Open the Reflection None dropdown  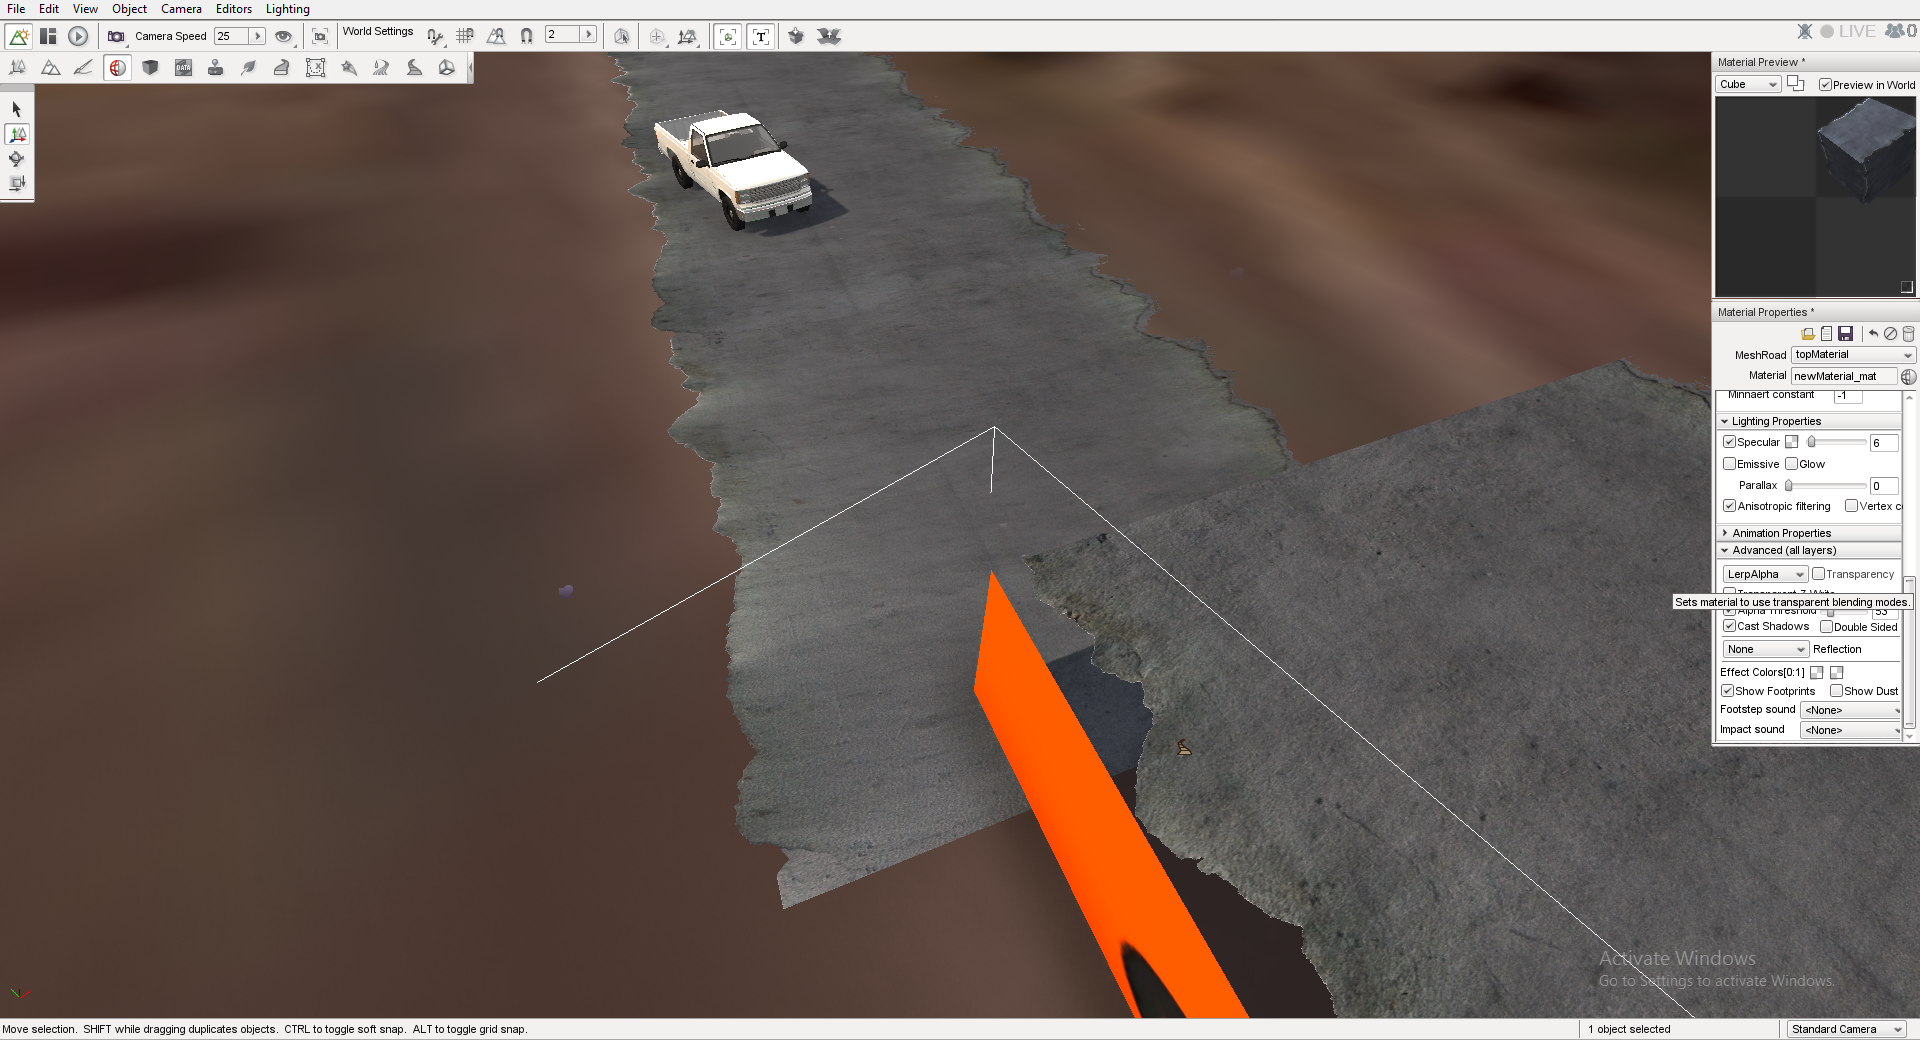click(x=1765, y=649)
